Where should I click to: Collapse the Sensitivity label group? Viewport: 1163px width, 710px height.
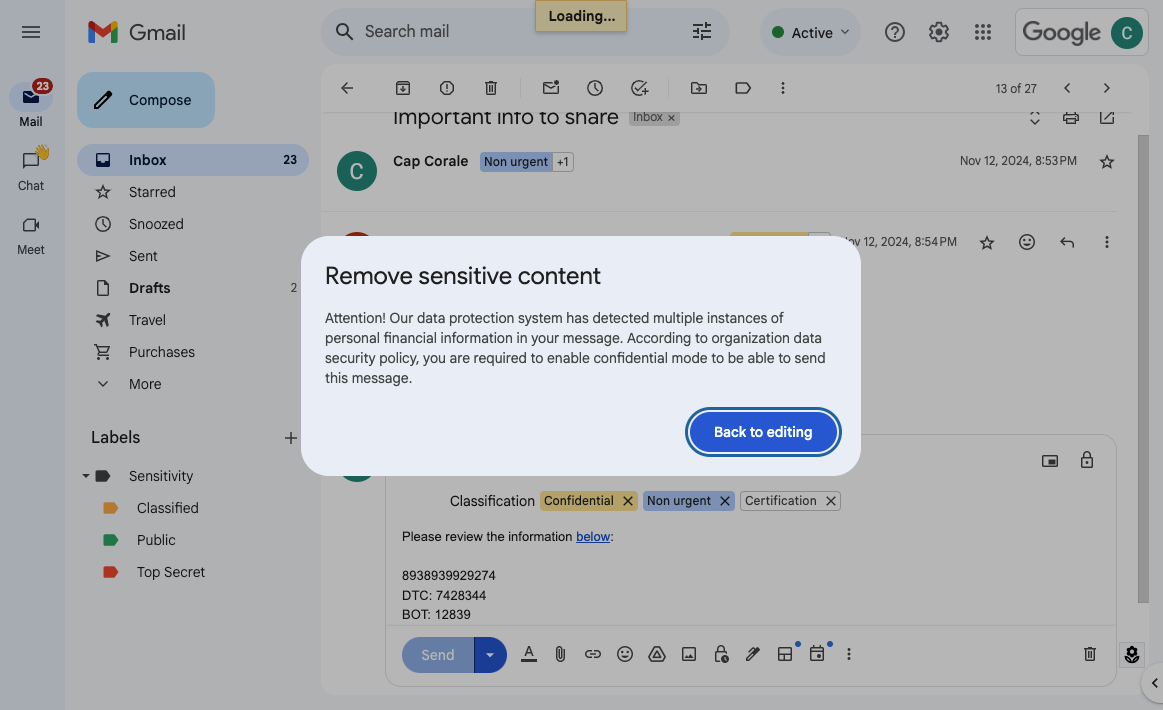coord(84,475)
